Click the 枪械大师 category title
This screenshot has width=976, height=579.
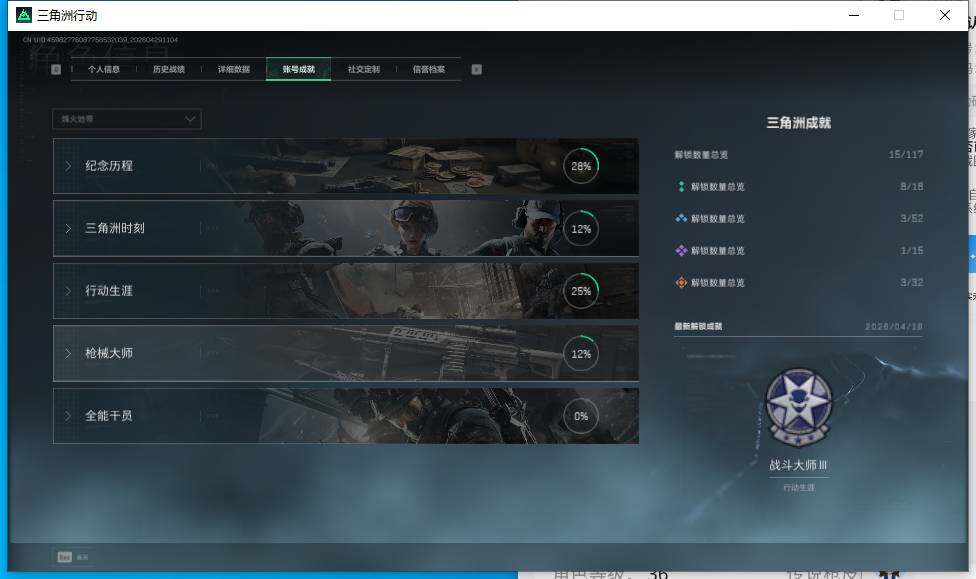coord(109,353)
